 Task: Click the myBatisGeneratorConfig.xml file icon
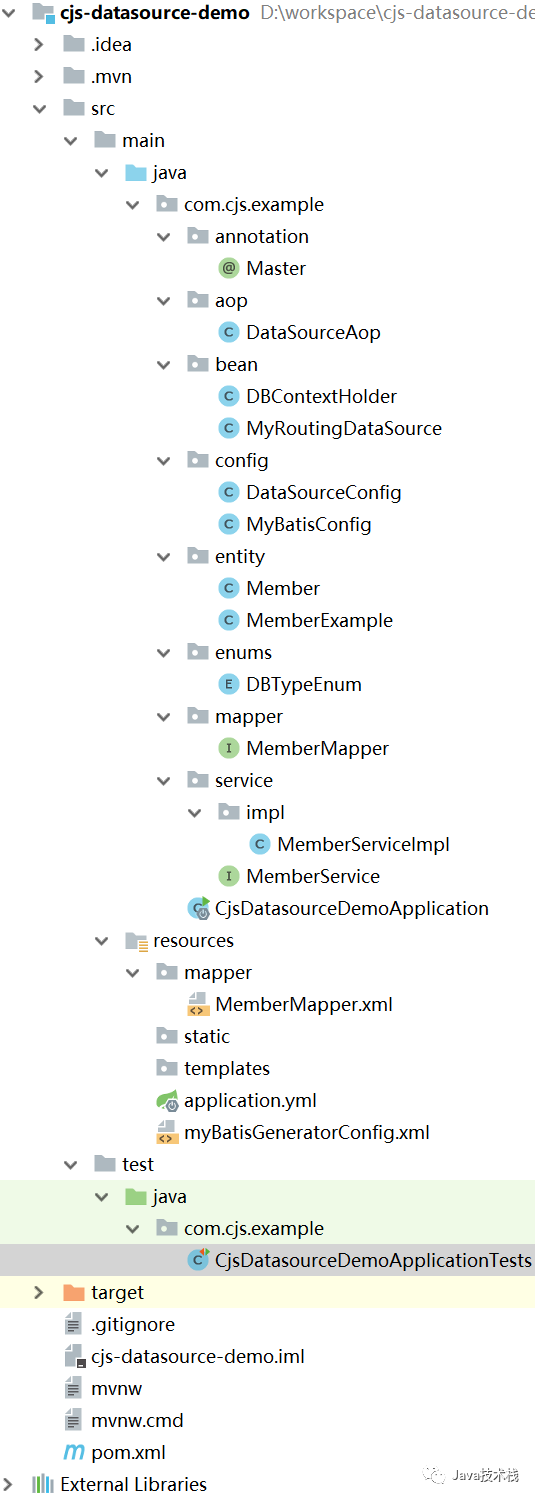(167, 1132)
